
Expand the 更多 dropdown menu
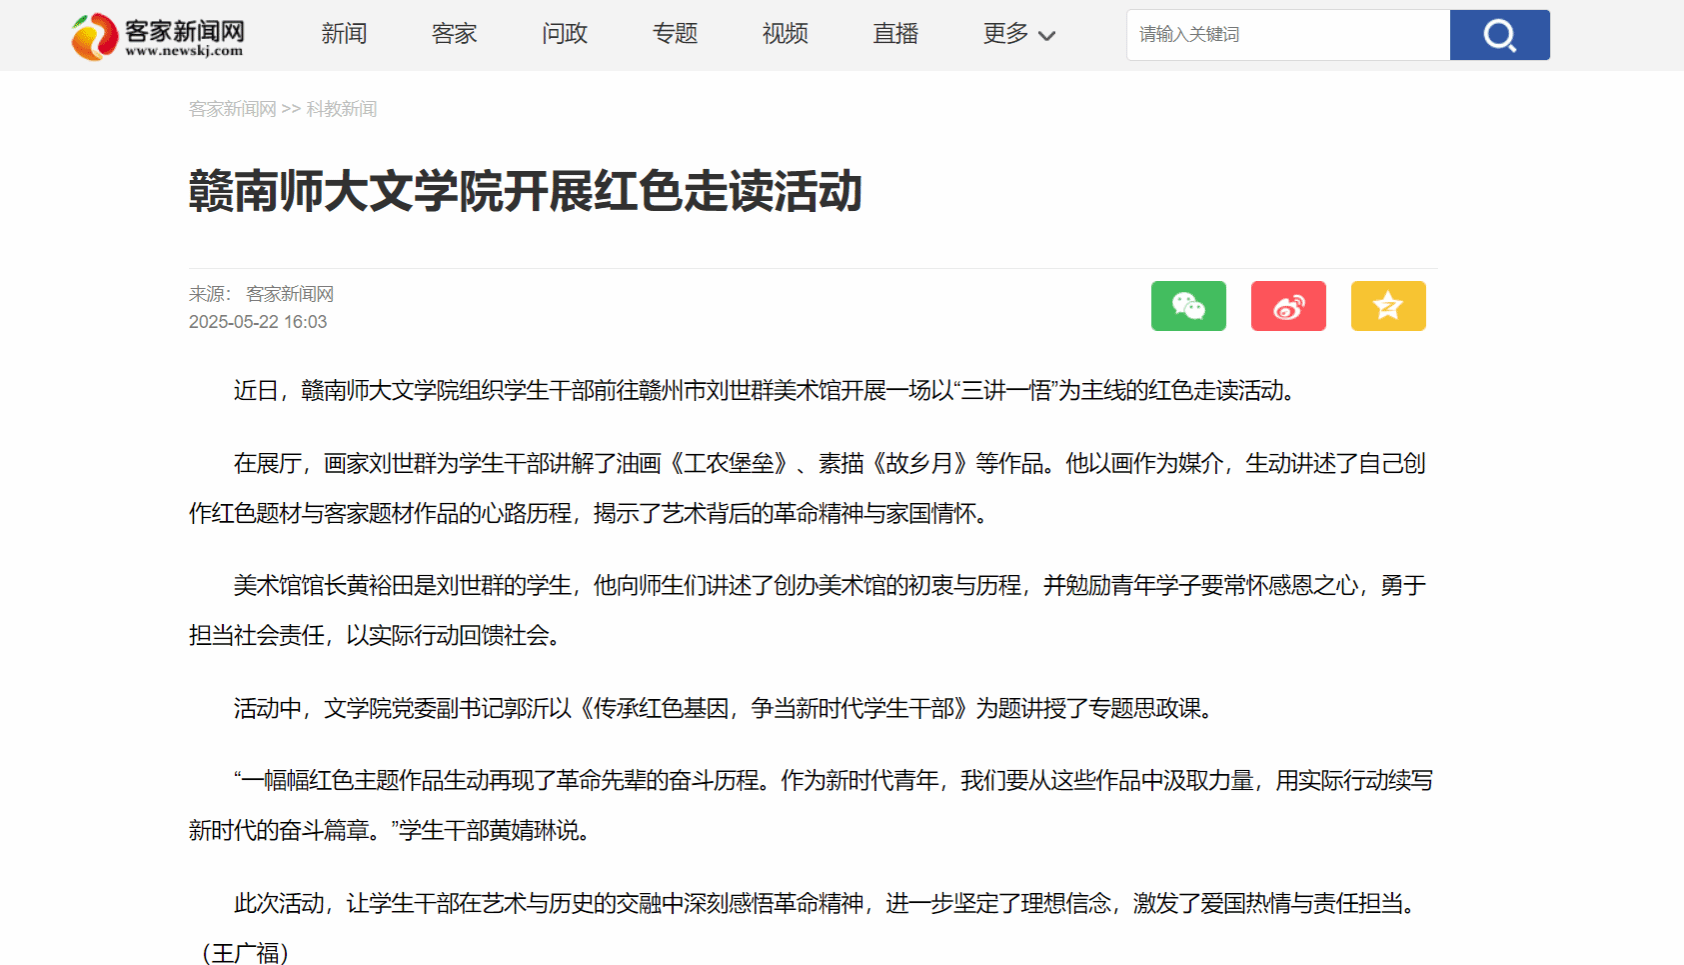point(1019,34)
